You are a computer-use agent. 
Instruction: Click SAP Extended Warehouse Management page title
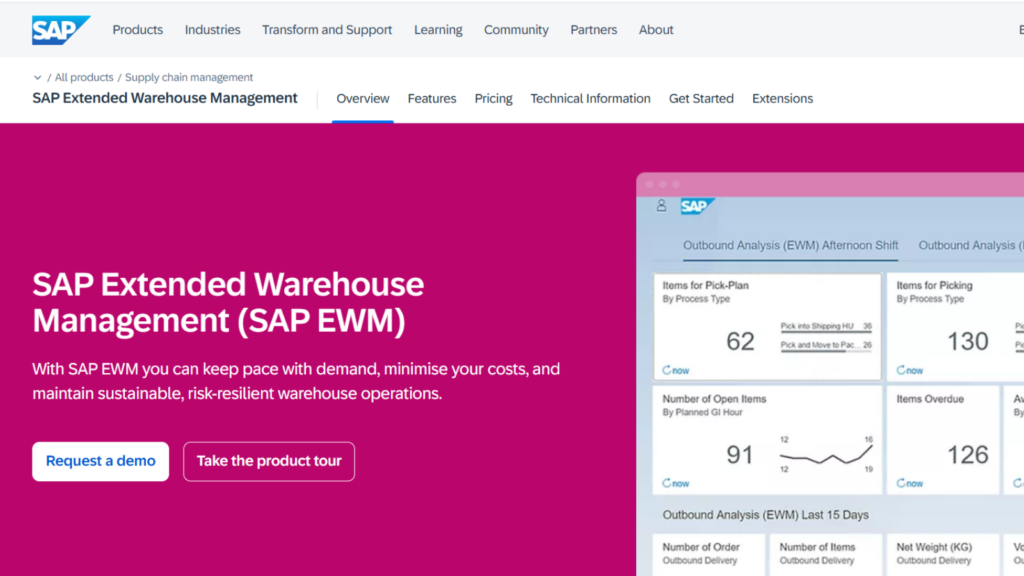tap(165, 98)
